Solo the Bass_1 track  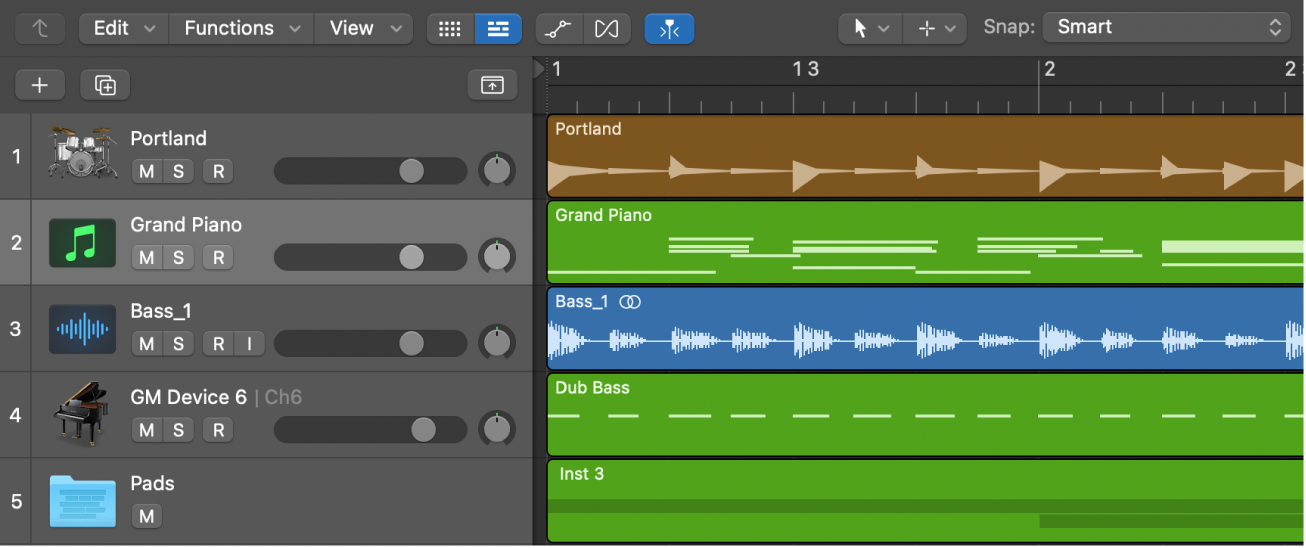pos(178,344)
